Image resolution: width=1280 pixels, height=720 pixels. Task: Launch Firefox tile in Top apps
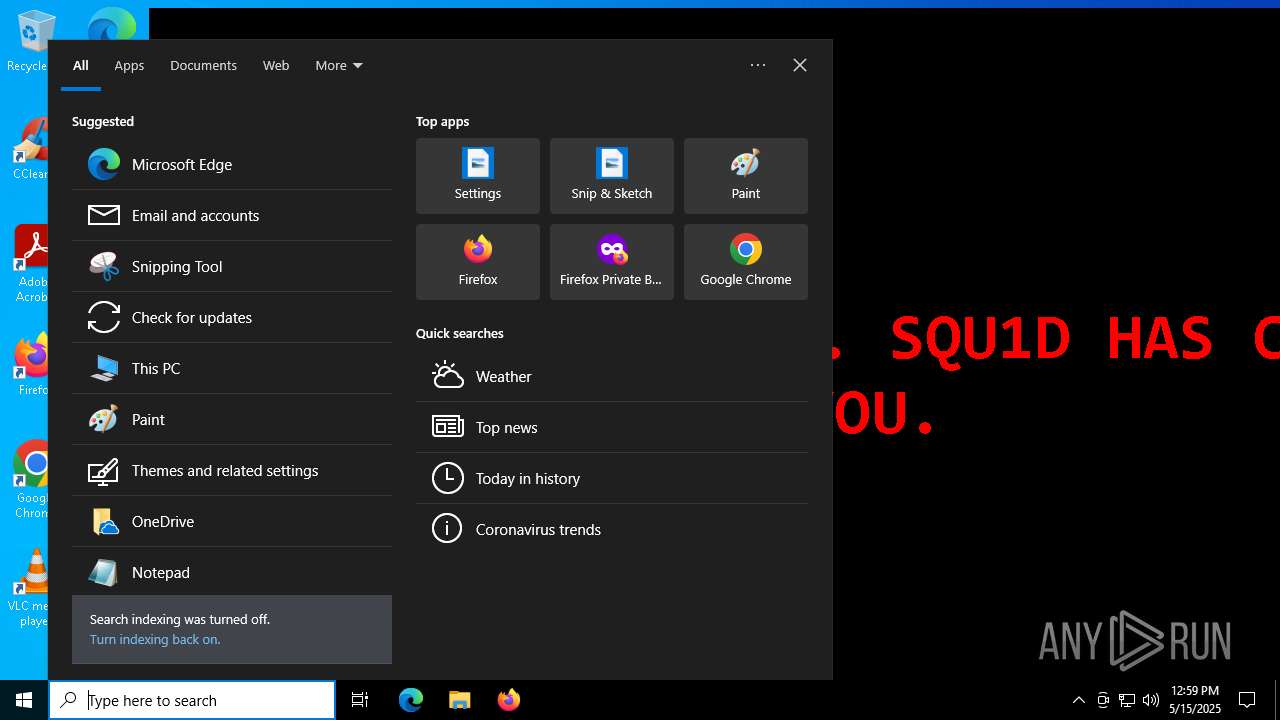[x=478, y=262]
